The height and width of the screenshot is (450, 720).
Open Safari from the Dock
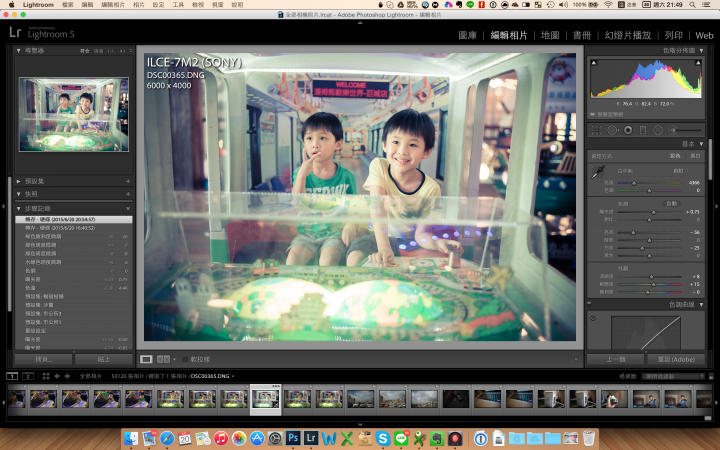tap(167, 438)
